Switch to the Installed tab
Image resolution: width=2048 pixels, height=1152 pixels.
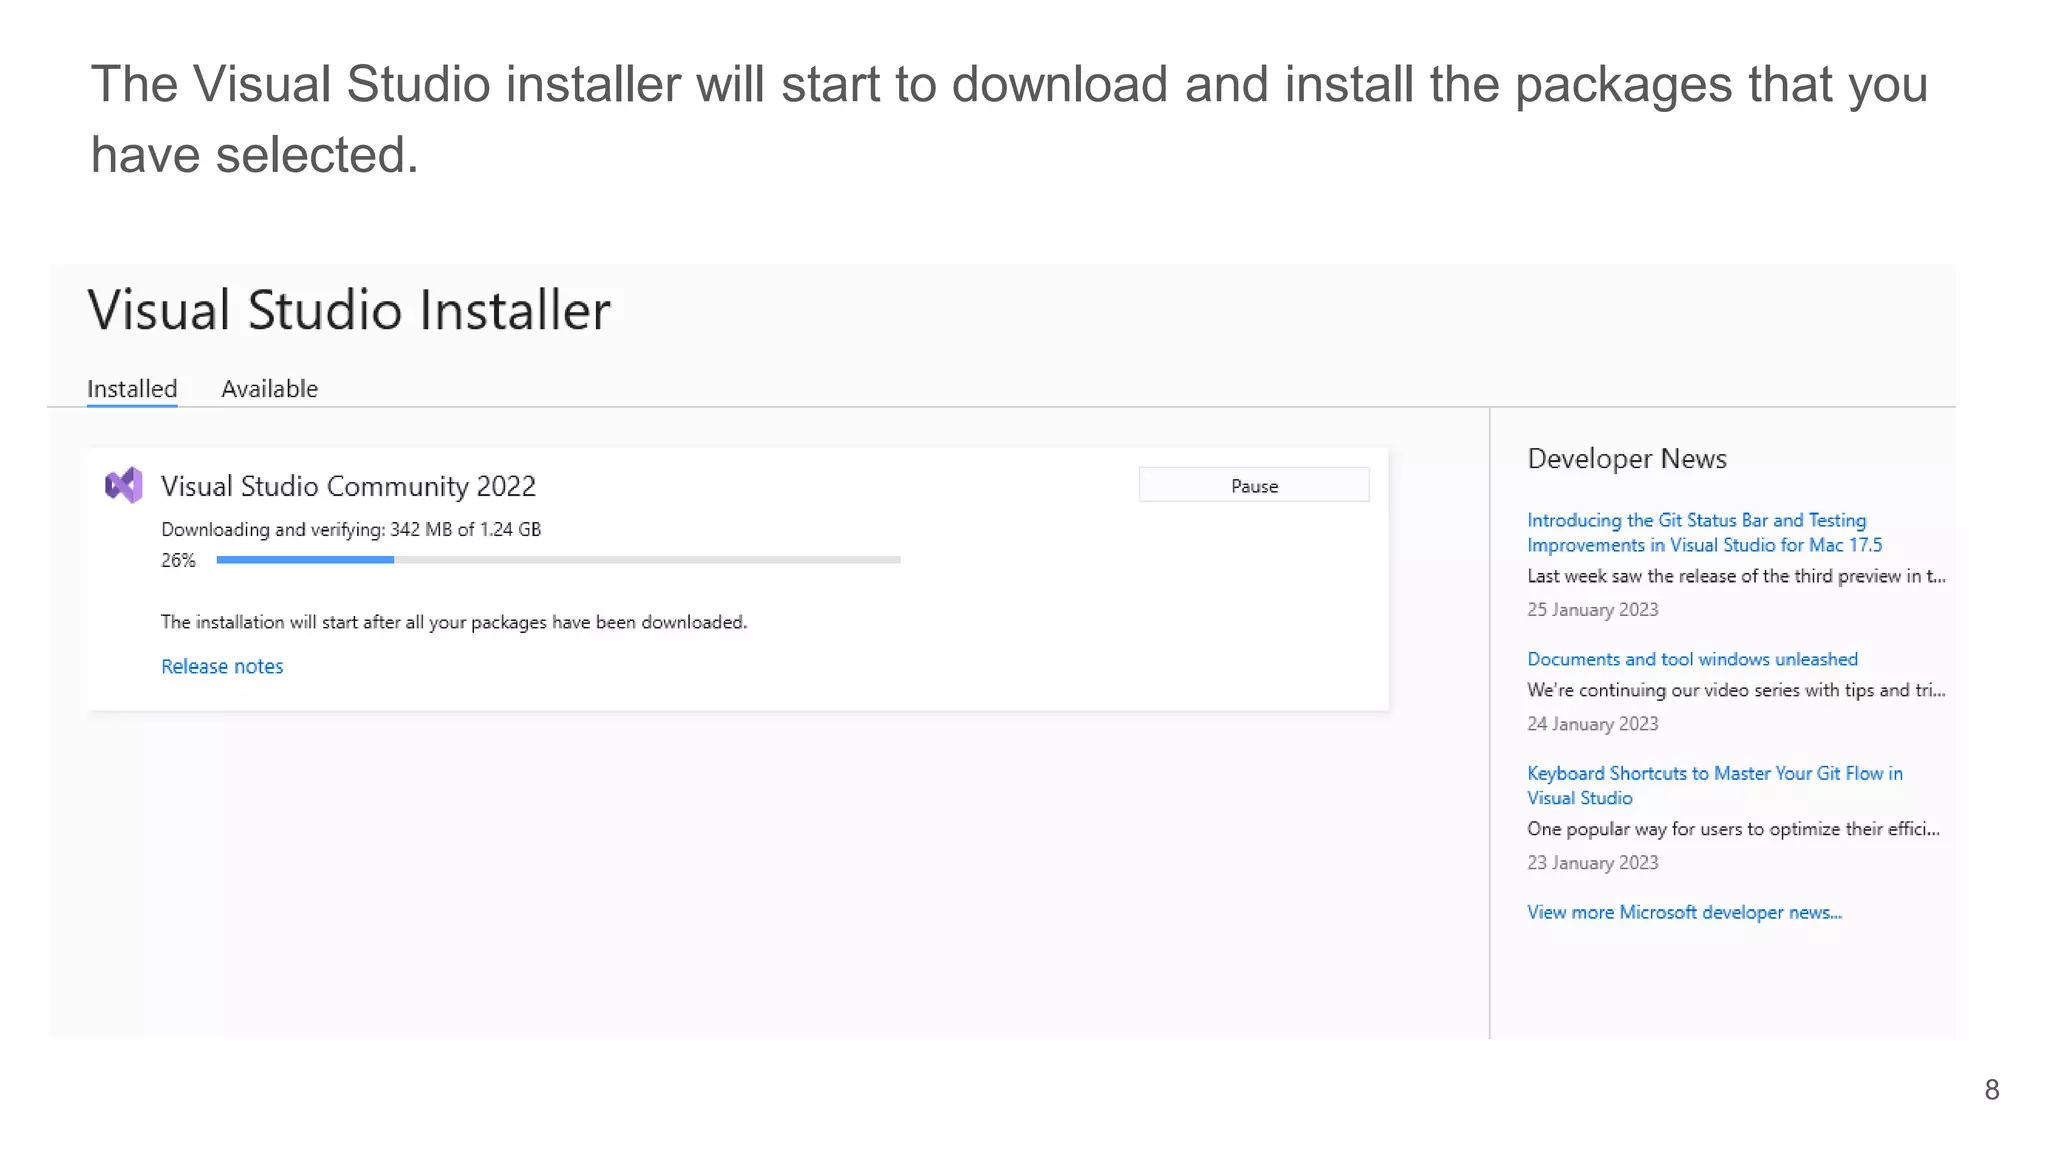[x=132, y=389]
